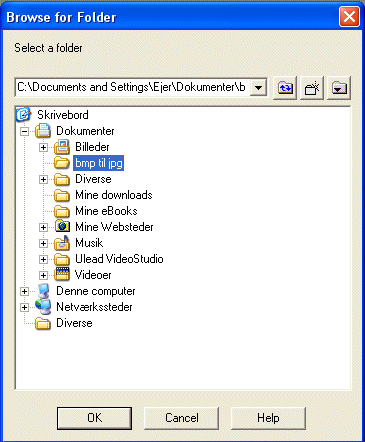The height and width of the screenshot is (442, 365).
Task: Select the Billeder label
Action: (x=92, y=147)
